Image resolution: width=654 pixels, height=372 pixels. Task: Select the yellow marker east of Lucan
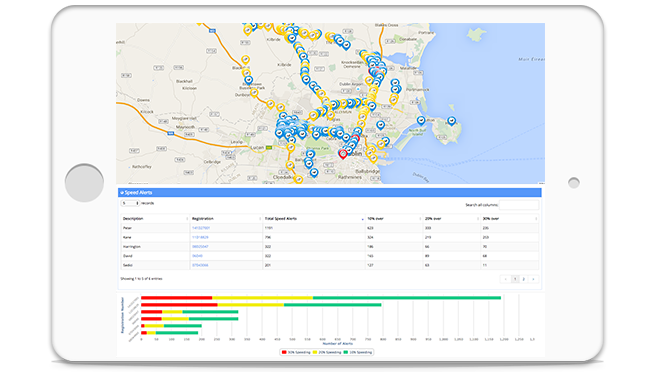291,147
